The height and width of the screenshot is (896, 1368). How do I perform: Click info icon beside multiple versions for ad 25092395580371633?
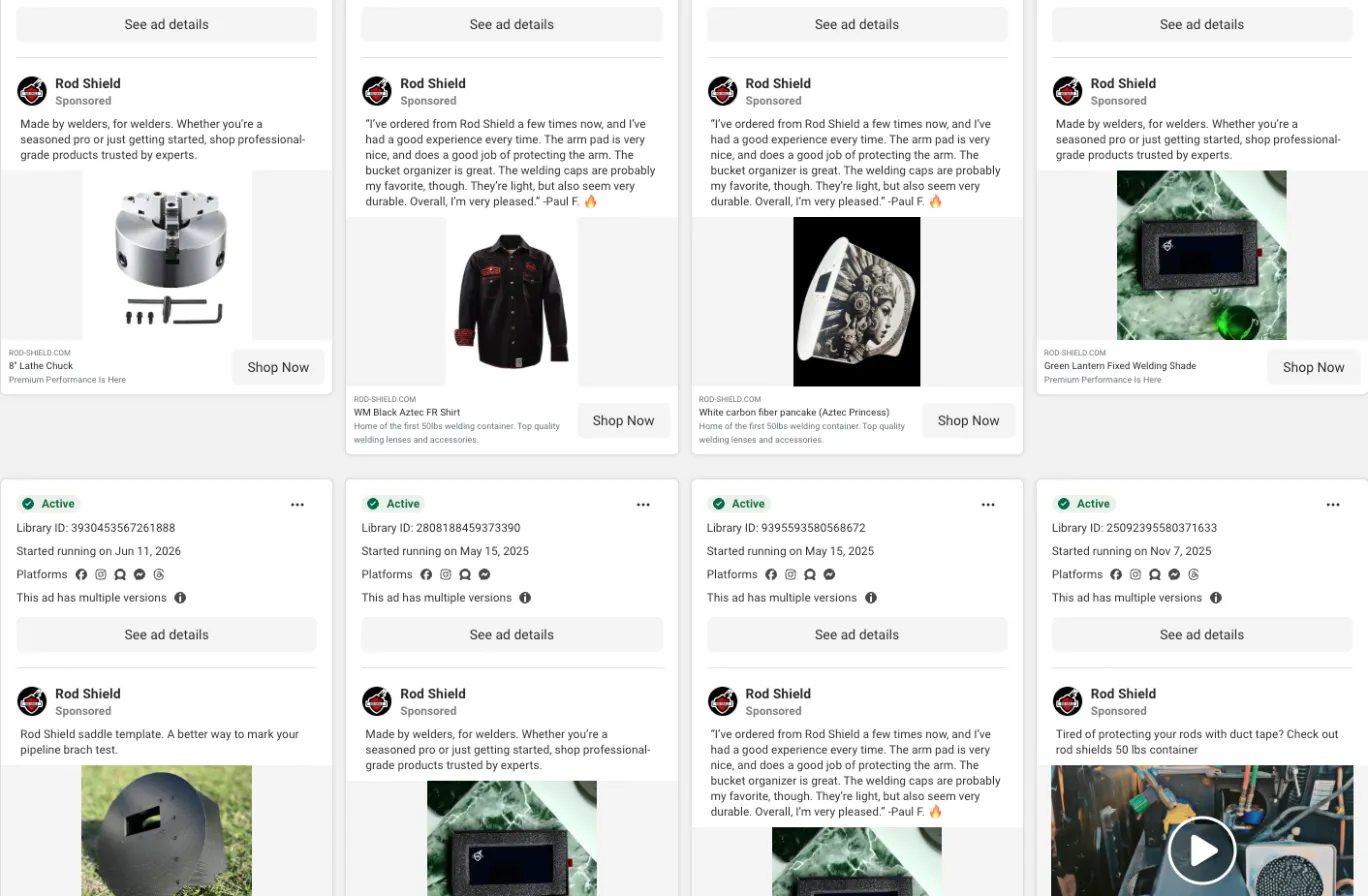1216,598
